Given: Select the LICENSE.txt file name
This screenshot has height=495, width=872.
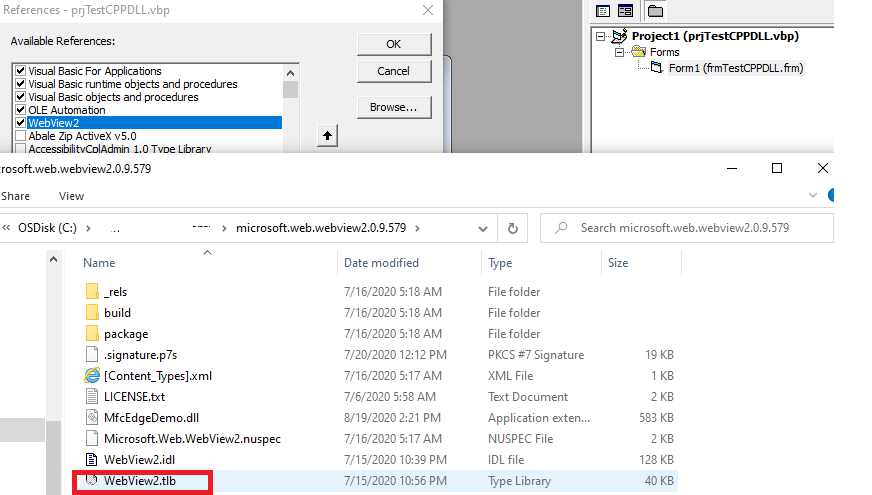Looking at the screenshot, I should point(135,397).
